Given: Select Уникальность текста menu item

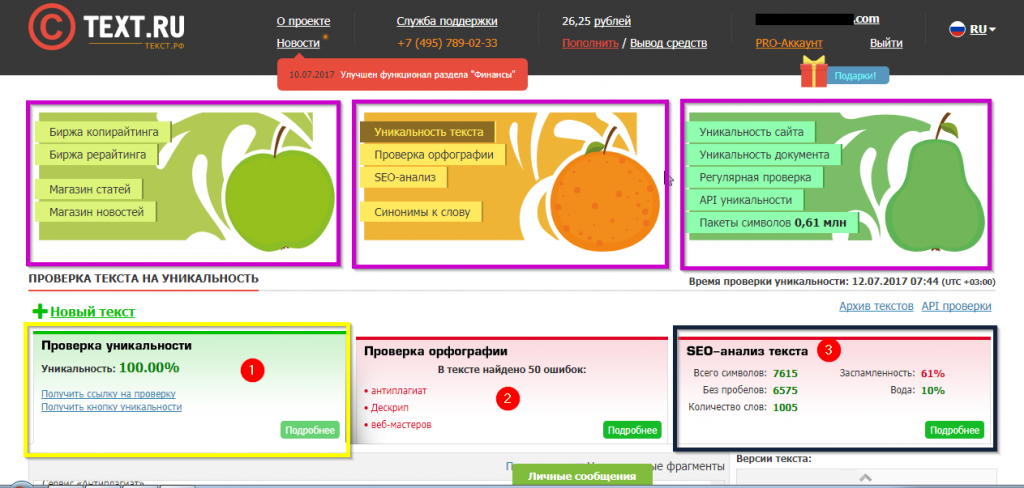Looking at the screenshot, I should pyautogui.click(x=428, y=132).
